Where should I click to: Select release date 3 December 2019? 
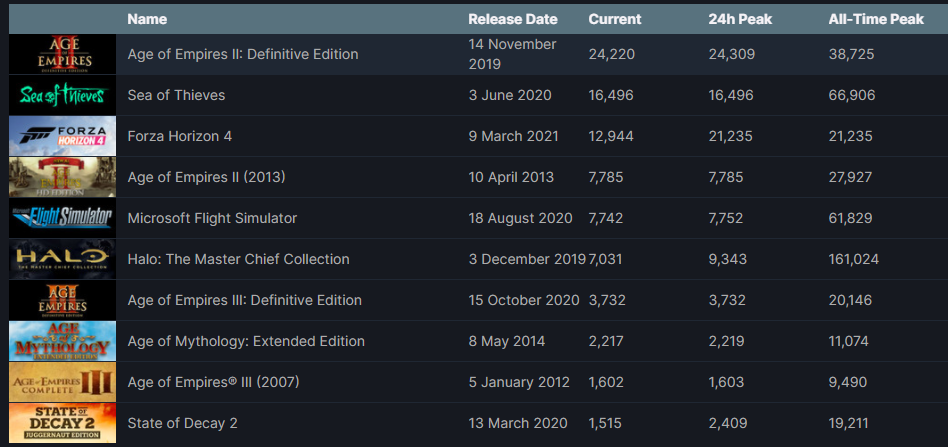[x=527, y=259]
